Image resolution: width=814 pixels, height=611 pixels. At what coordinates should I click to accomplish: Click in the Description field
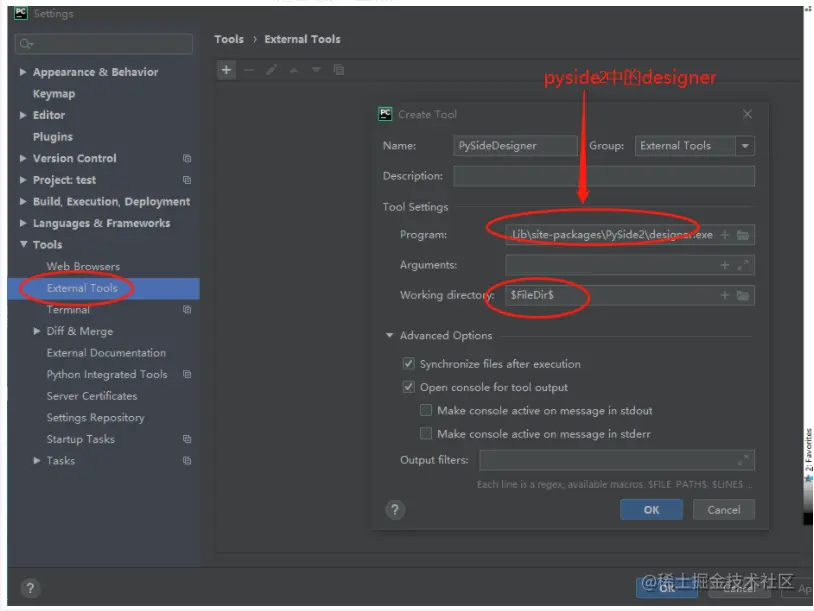pyautogui.click(x=604, y=176)
